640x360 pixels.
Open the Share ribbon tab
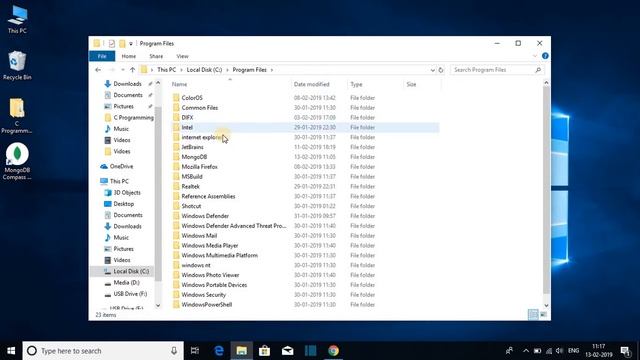click(156, 56)
